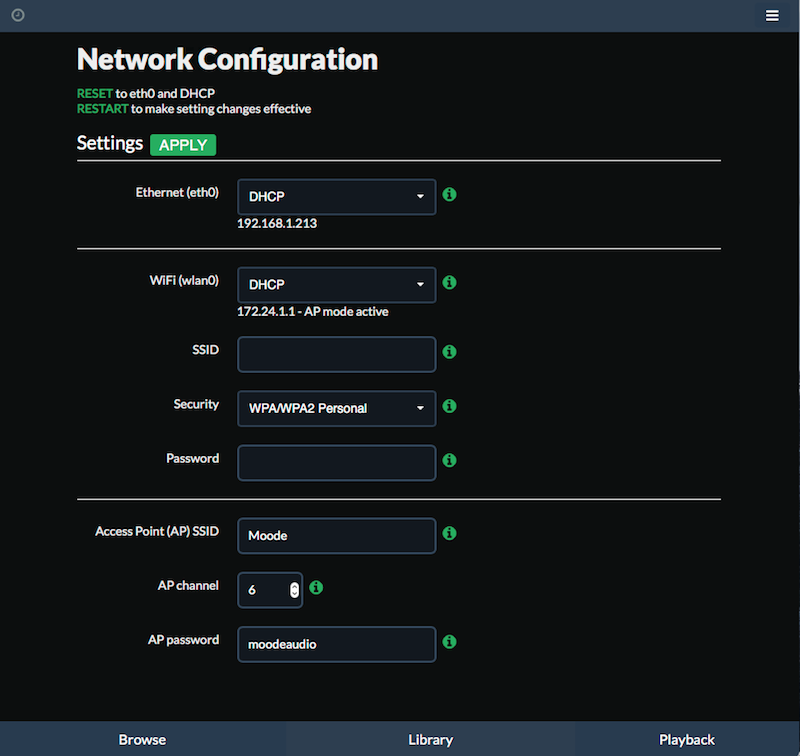The height and width of the screenshot is (756, 800).
Task: Open the hamburger menu icon
Action: [x=772, y=16]
